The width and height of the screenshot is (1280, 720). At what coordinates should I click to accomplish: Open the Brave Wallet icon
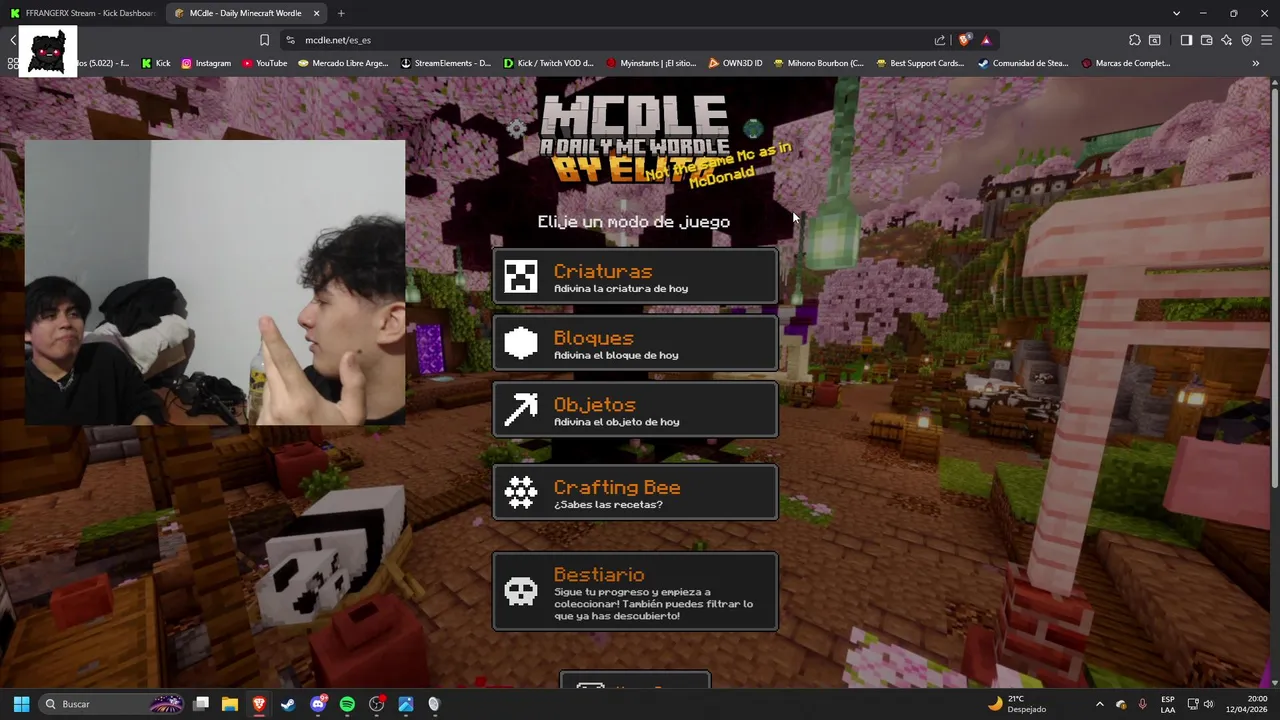1207,40
